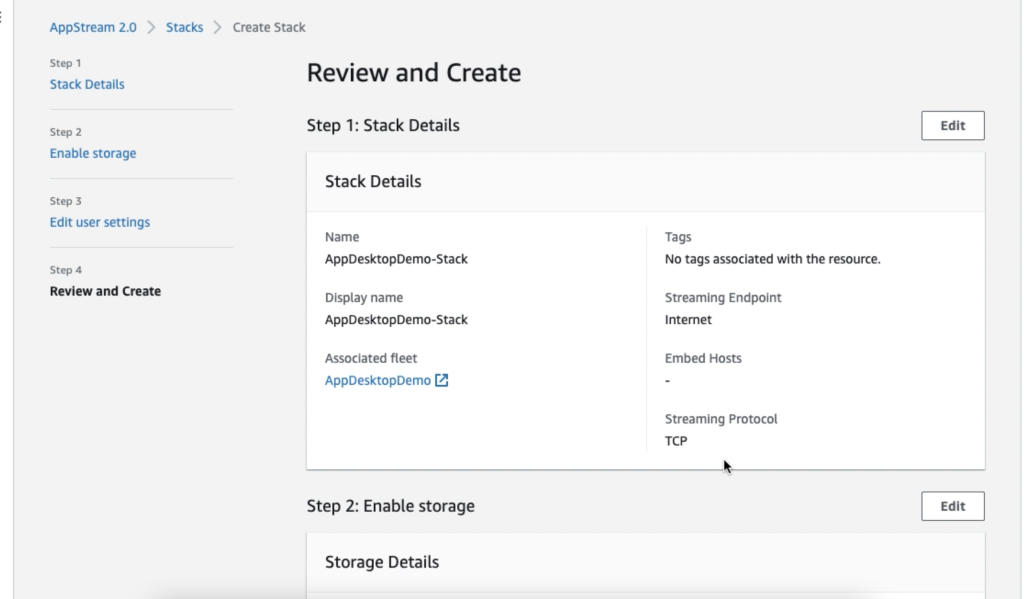Click the breadcrumb chevron after AppStream 2.0
This screenshot has height=599, width=1024.
pos(152,27)
